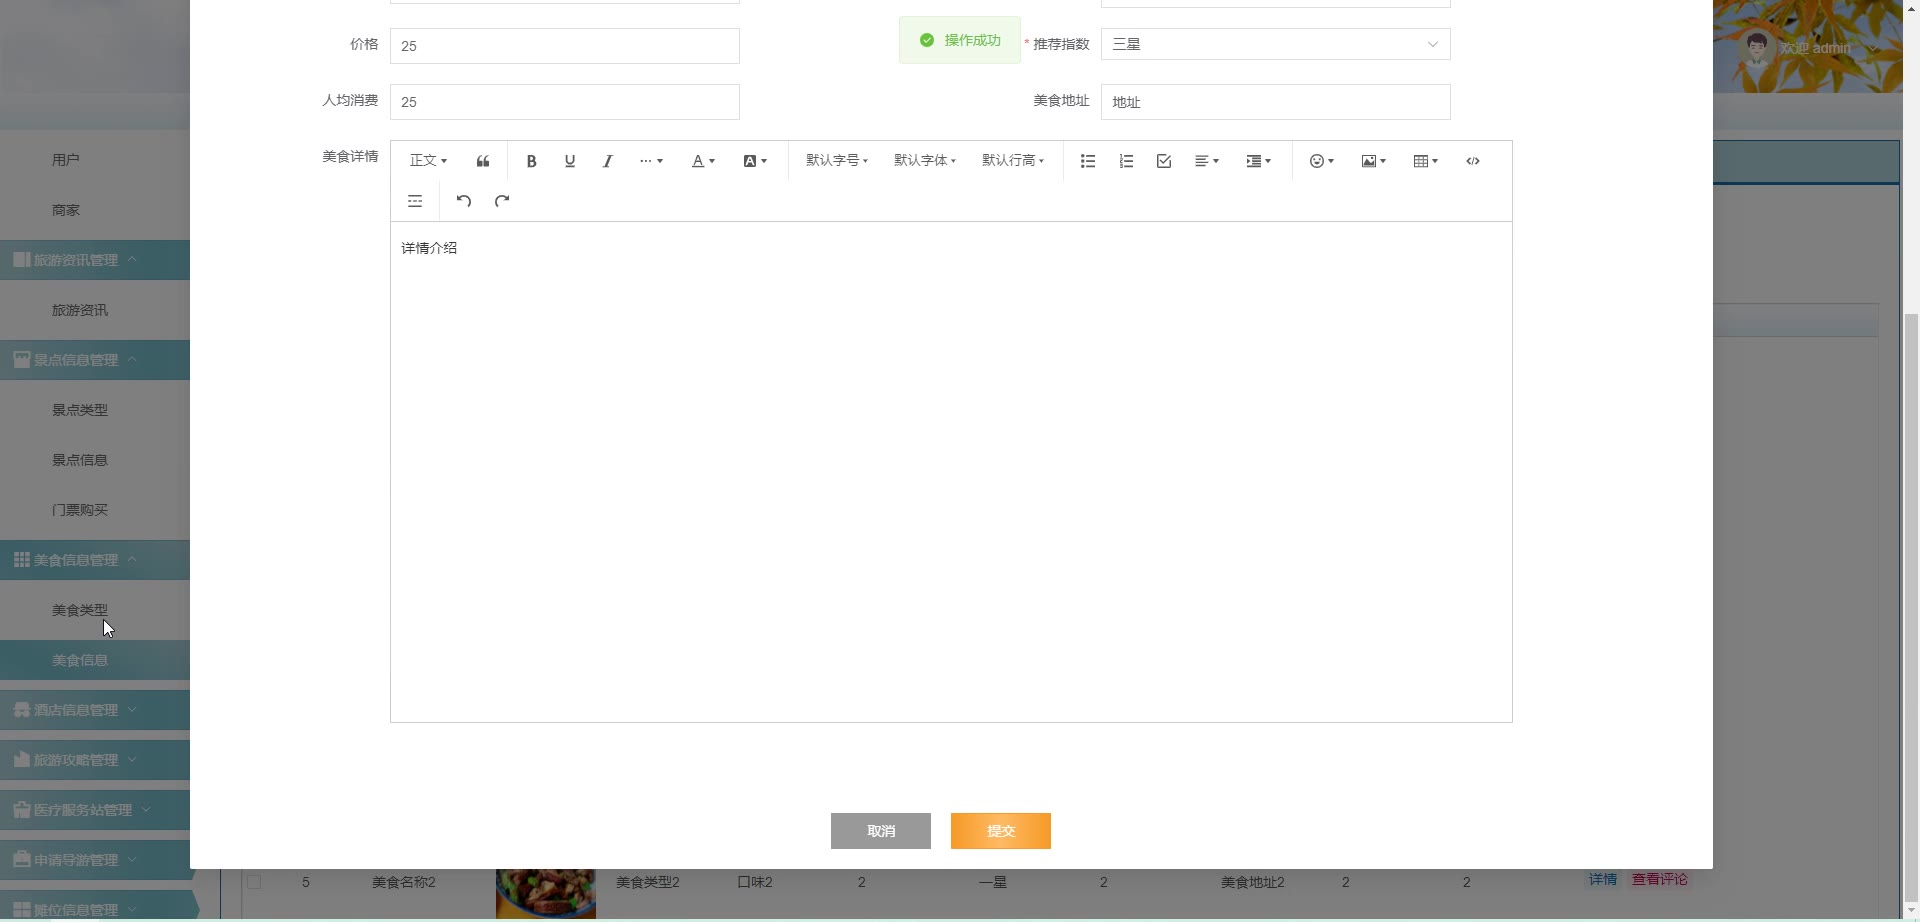This screenshot has width=1920, height=922.
Task: Open the indent options menu
Action: click(x=1259, y=161)
